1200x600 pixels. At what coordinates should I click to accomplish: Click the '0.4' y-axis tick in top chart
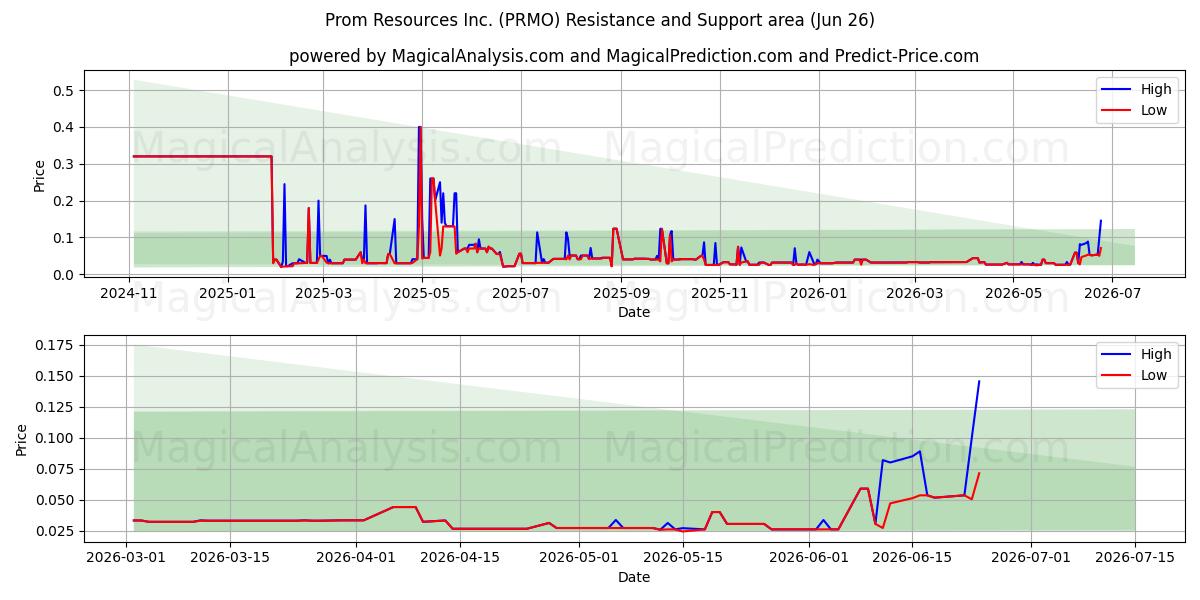[64, 128]
